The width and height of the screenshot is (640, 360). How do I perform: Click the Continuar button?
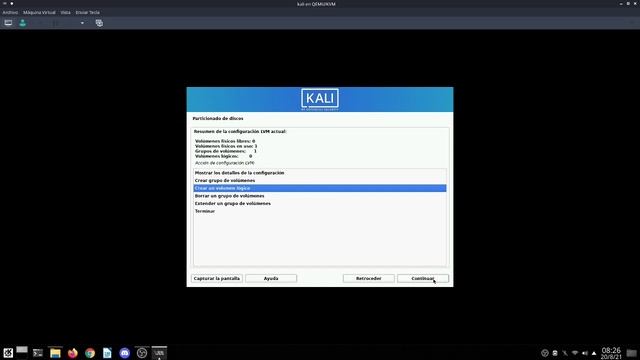pos(423,278)
